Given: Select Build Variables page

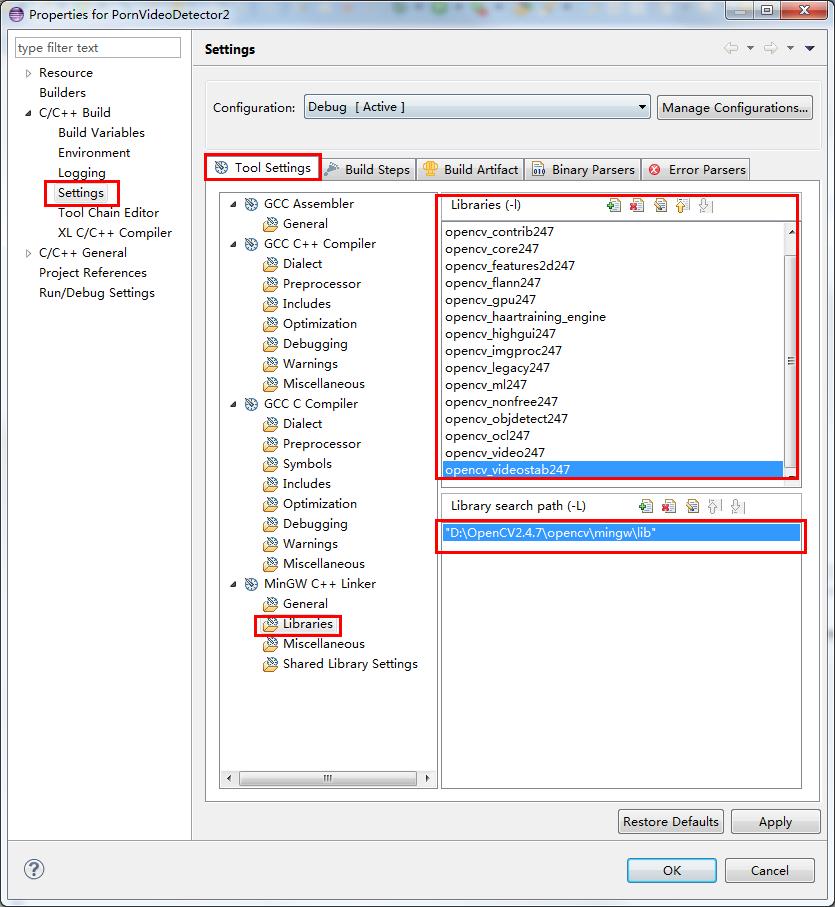Looking at the screenshot, I should coord(101,132).
